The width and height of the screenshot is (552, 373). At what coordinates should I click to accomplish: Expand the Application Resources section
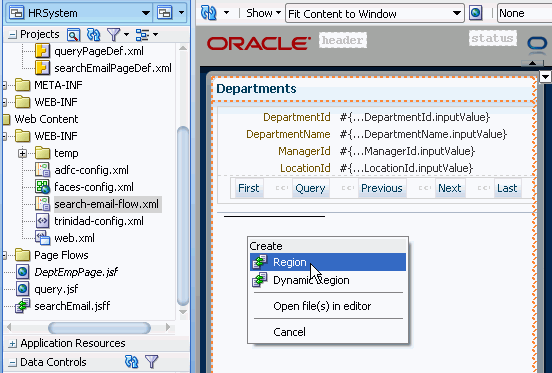tap(12, 343)
